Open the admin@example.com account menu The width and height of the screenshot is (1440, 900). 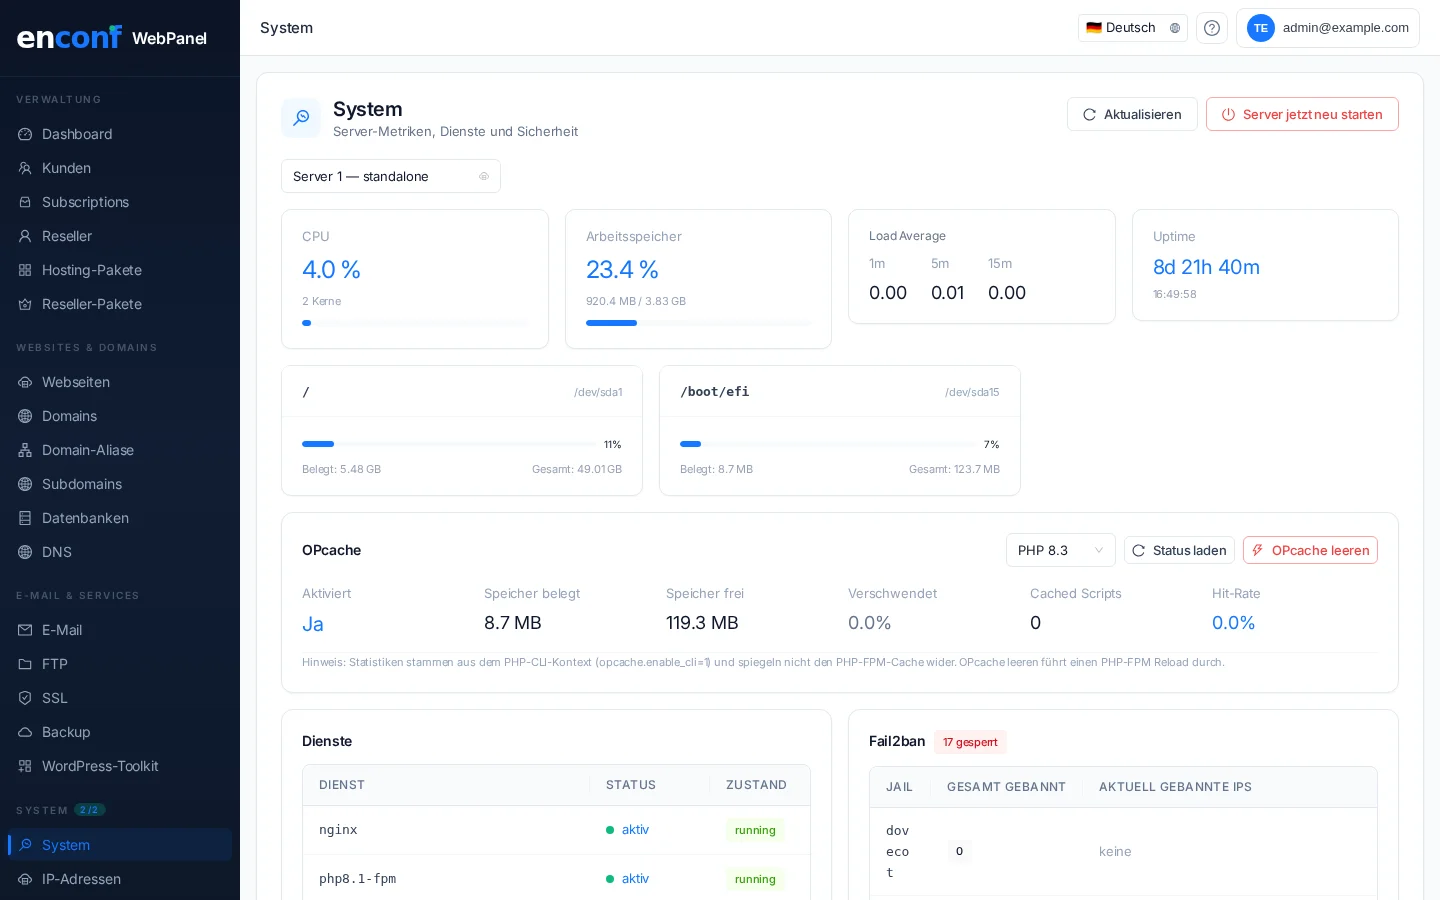tap(1327, 28)
